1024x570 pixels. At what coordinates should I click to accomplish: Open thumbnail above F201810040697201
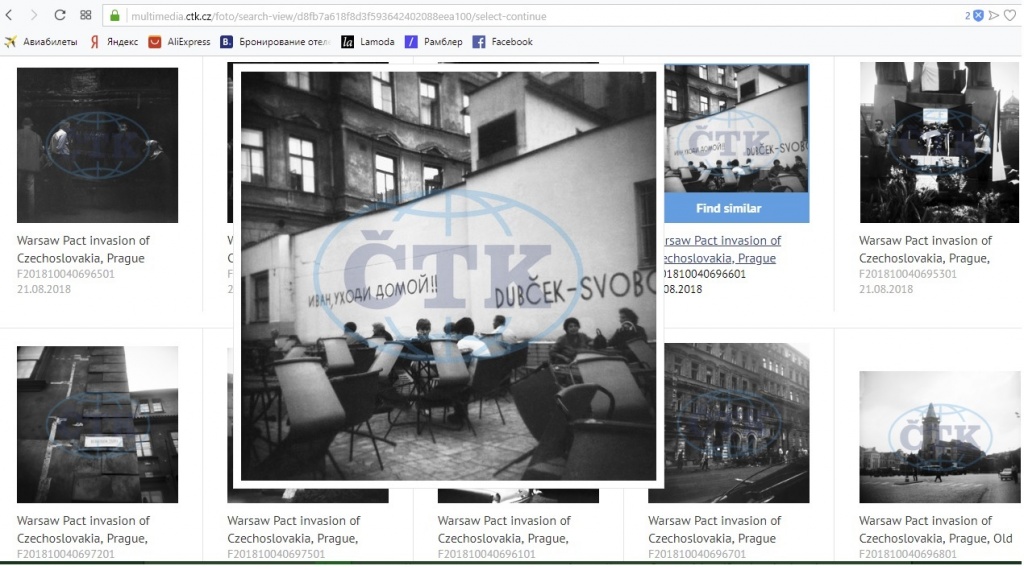click(97, 424)
